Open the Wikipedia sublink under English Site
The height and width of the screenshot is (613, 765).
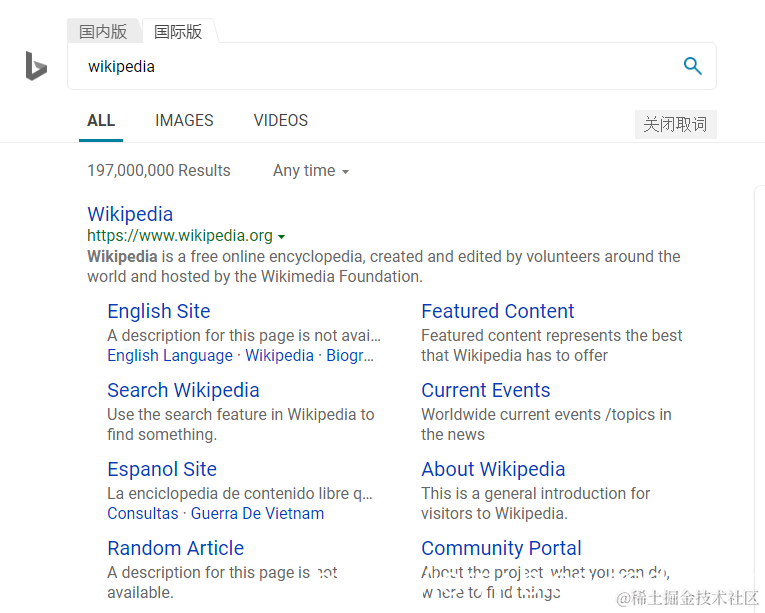(x=279, y=356)
